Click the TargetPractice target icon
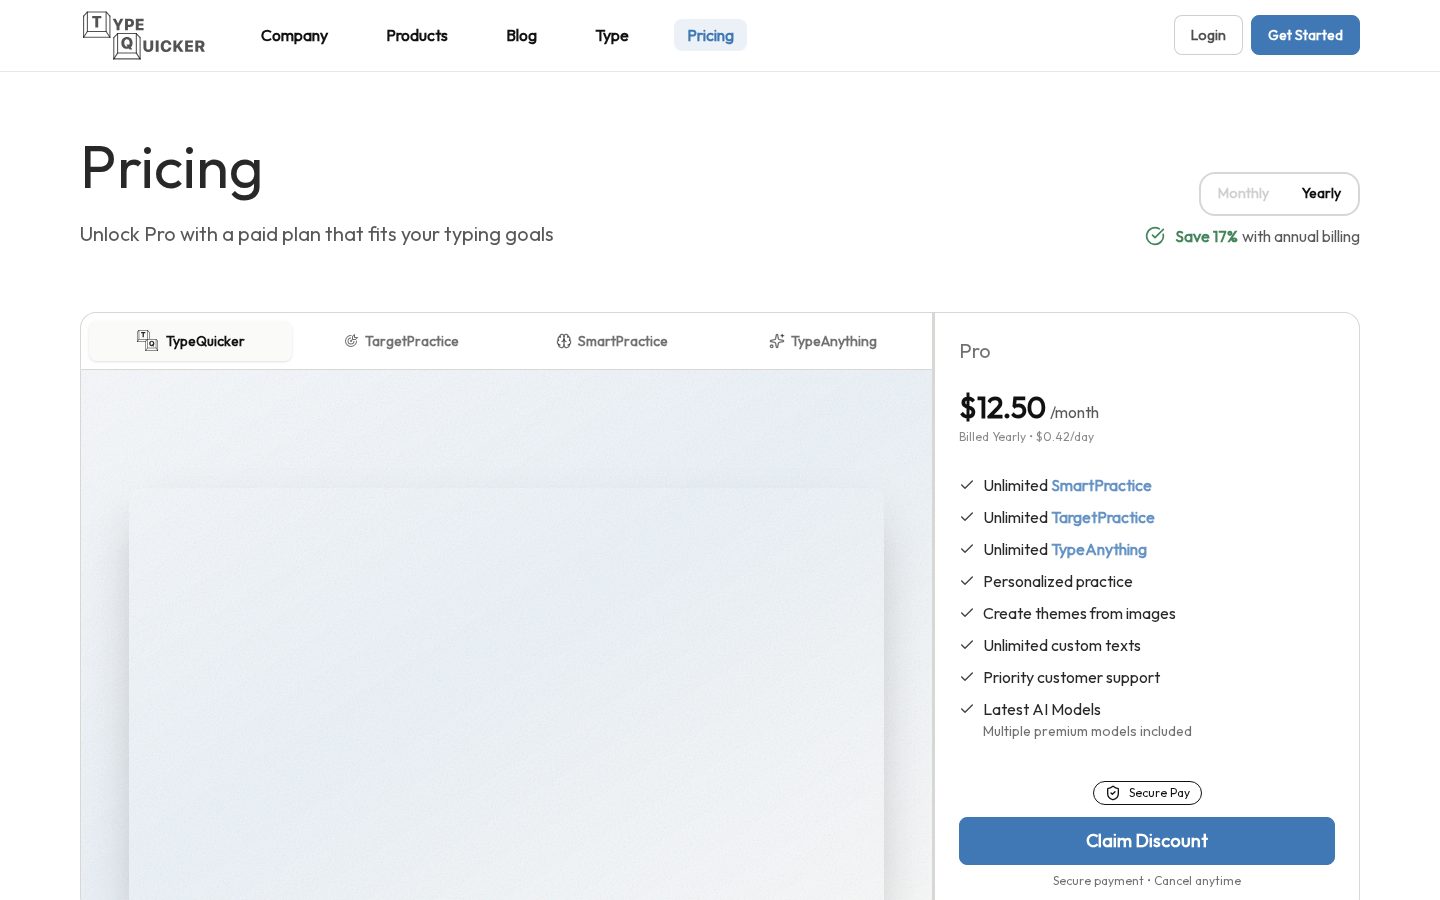The image size is (1440, 900). (351, 341)
